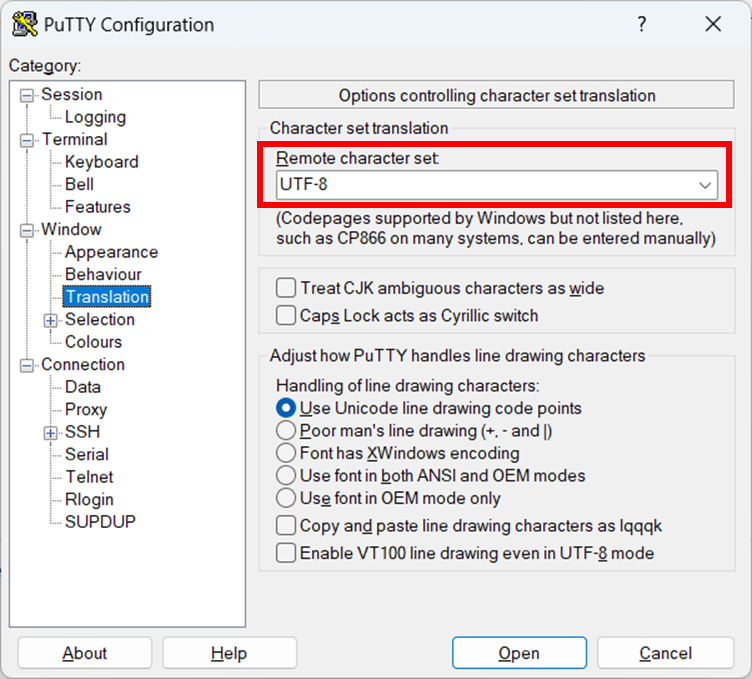Enable Treat CJK ambiguous characters as wide
This screenshot has width=752, height=679.
286,289
